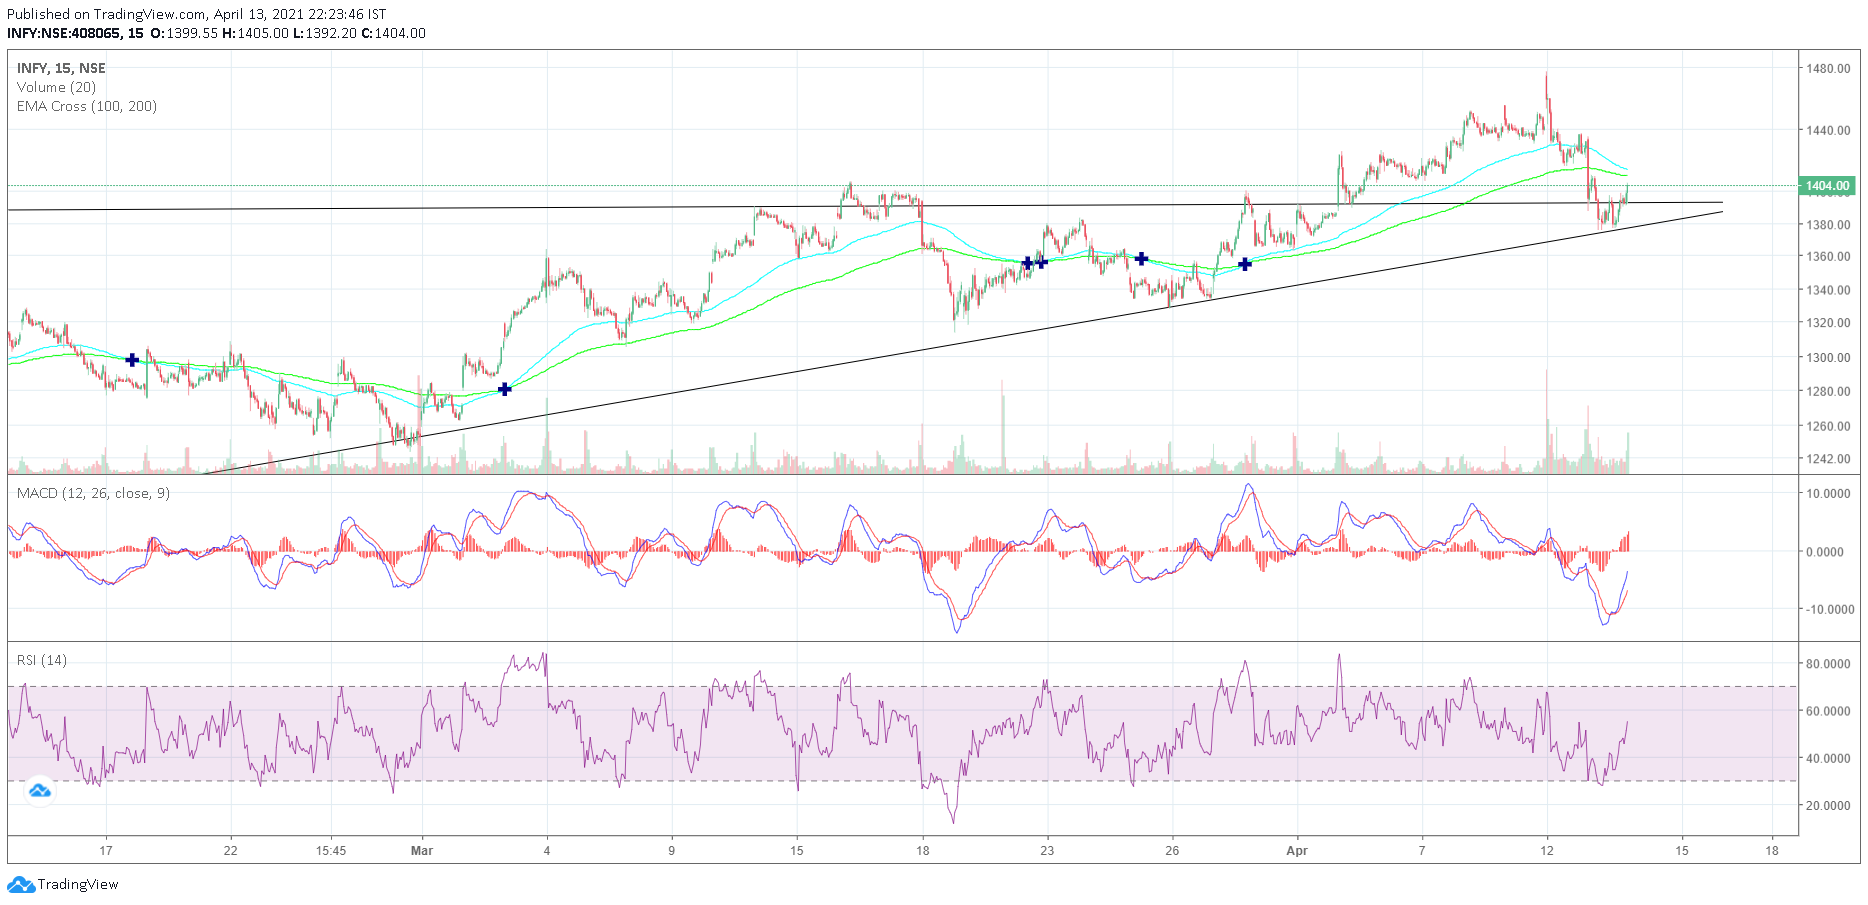Click the 1242.00 price axis label
The image size is (1868, 905).
(1827, 459)
